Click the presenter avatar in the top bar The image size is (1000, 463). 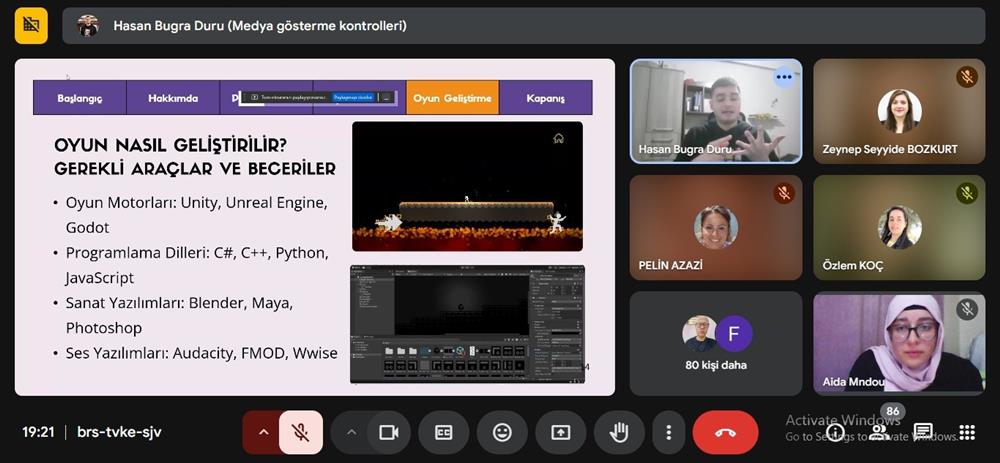tap(88, 26)
